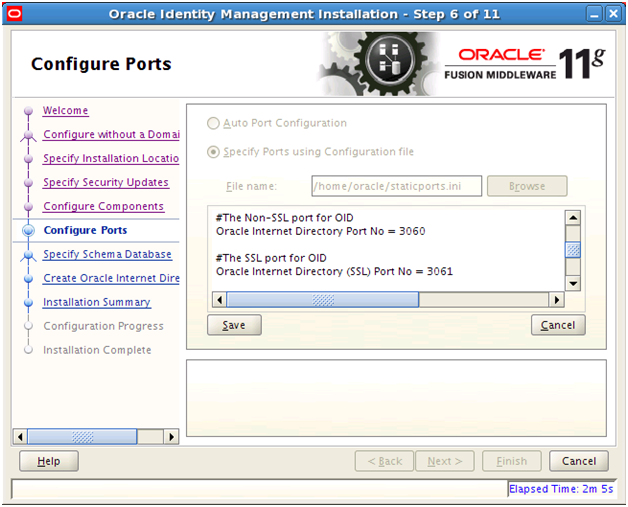Viewport: 628px width, 507px height.
Task: Click vertical scrollbar thumb in ports text area
Action: 573,250
